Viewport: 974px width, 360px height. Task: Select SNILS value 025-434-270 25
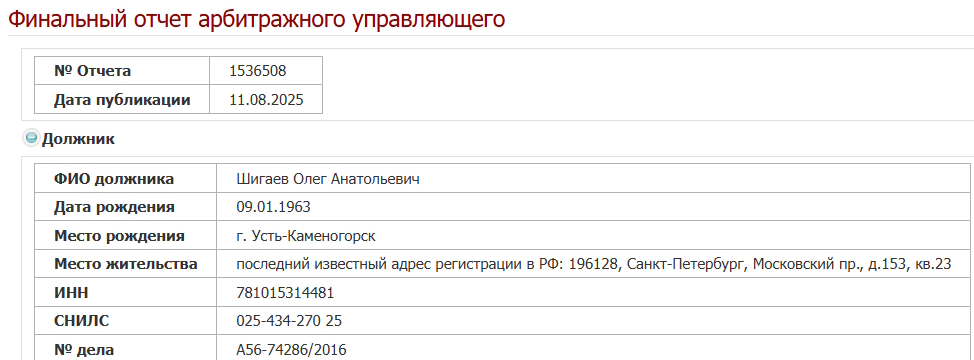[289, 321]
